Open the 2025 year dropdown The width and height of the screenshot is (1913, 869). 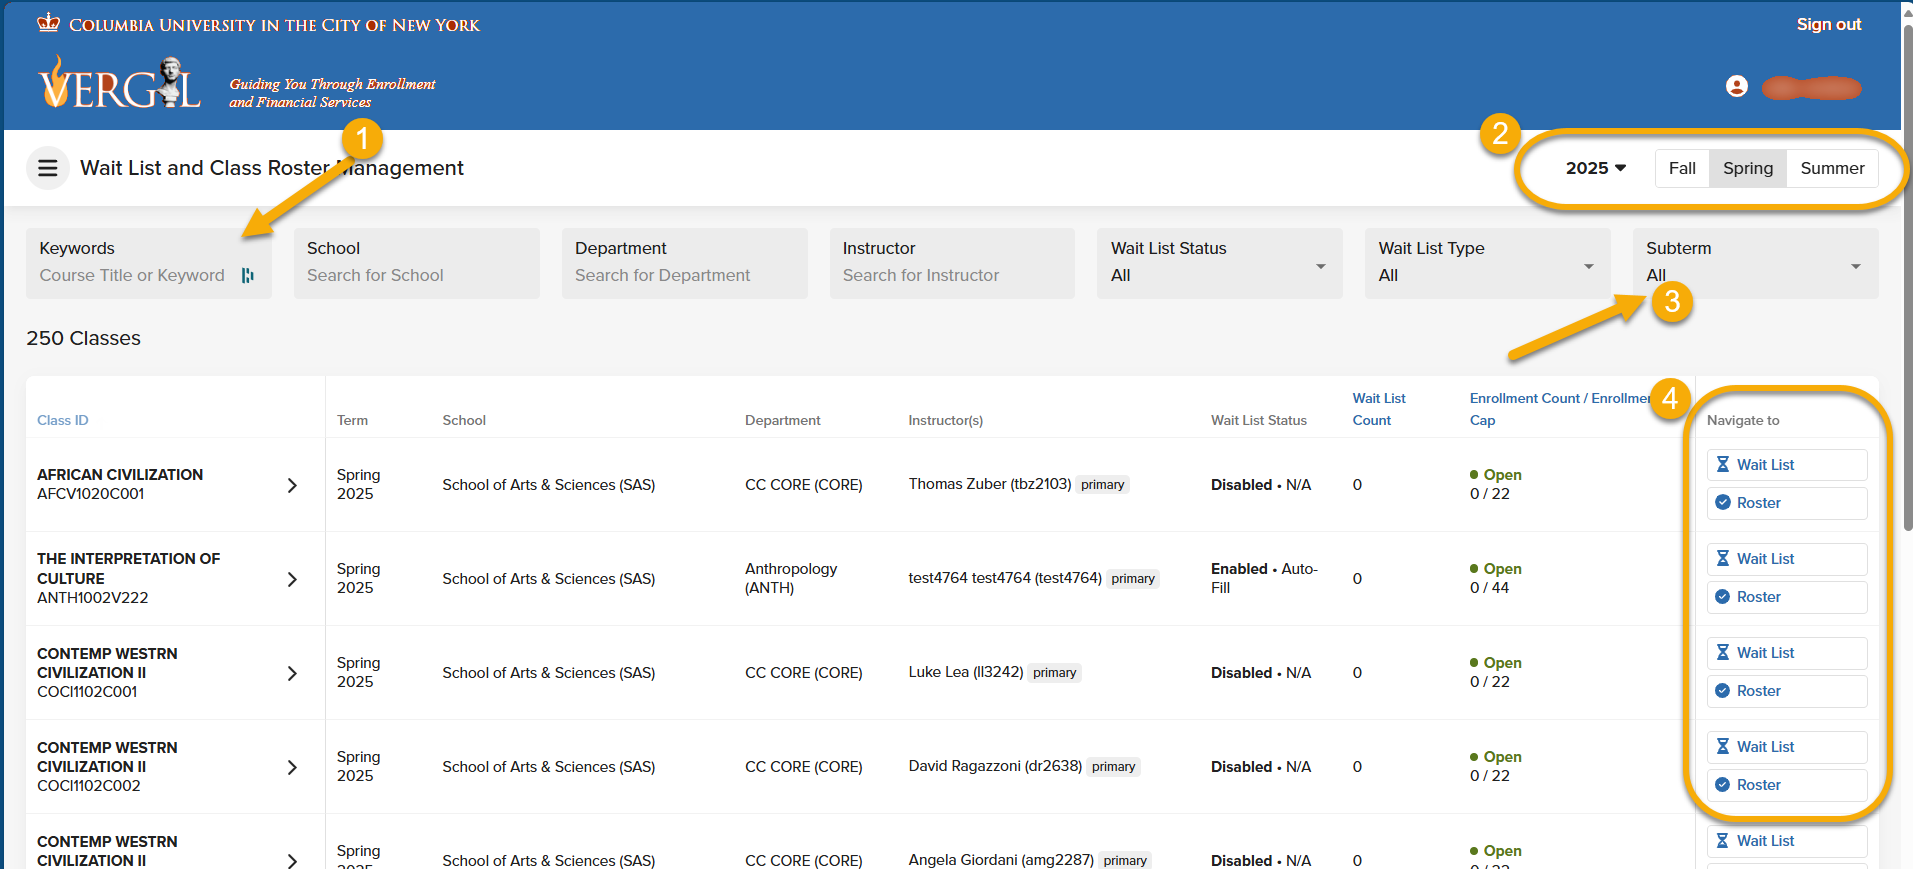click(x=1595, y=168)
